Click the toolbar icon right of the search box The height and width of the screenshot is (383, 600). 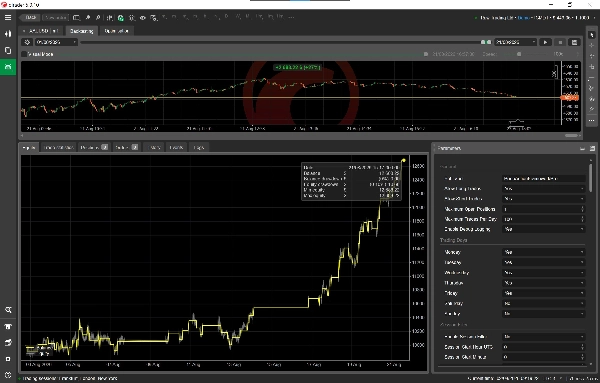pos(77,18)
